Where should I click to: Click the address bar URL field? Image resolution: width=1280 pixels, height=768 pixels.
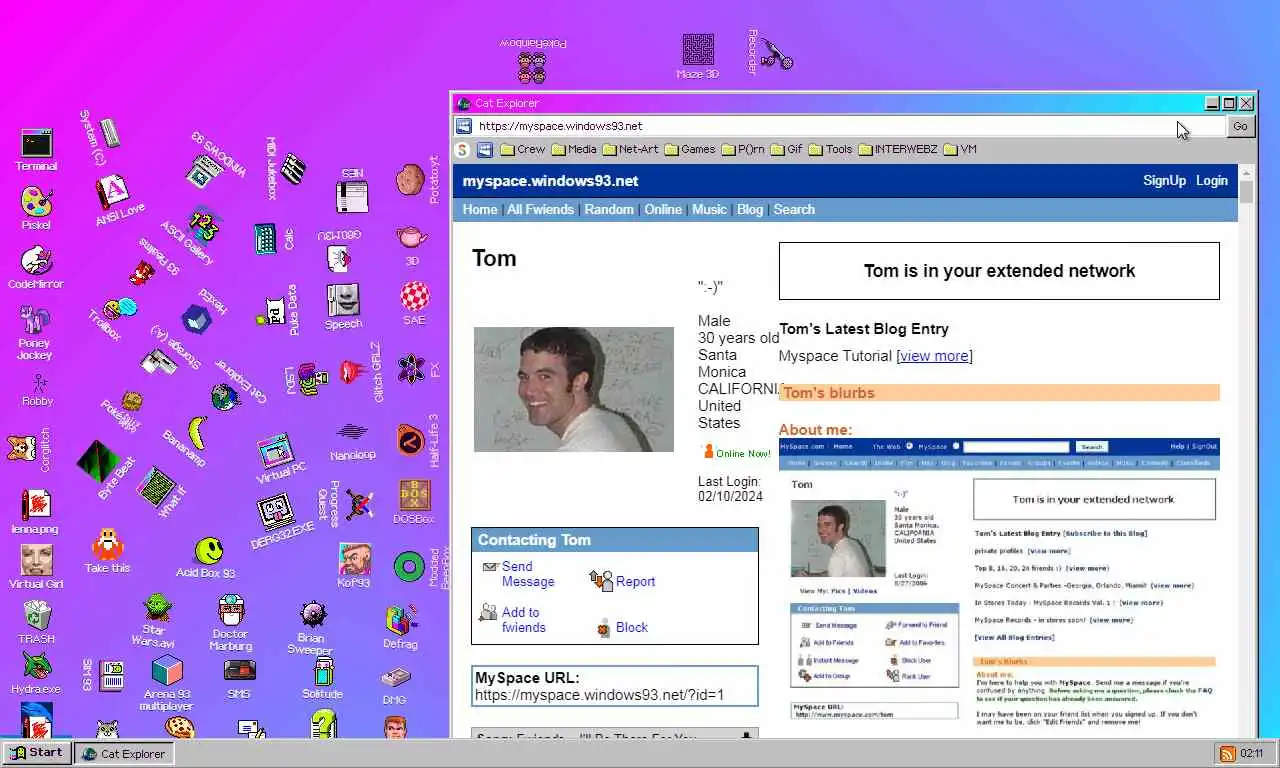pos(849,126)
